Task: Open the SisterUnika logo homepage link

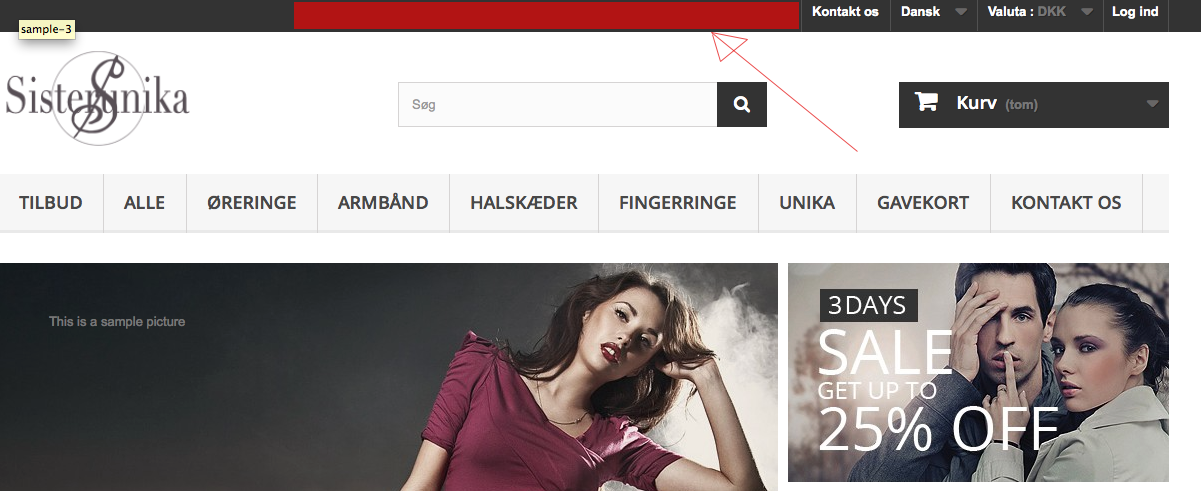Action: 97,98
